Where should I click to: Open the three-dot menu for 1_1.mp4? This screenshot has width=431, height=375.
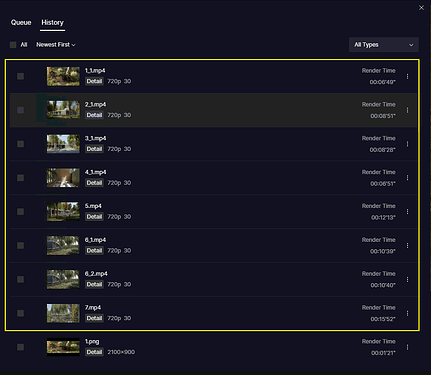point(407,76)
